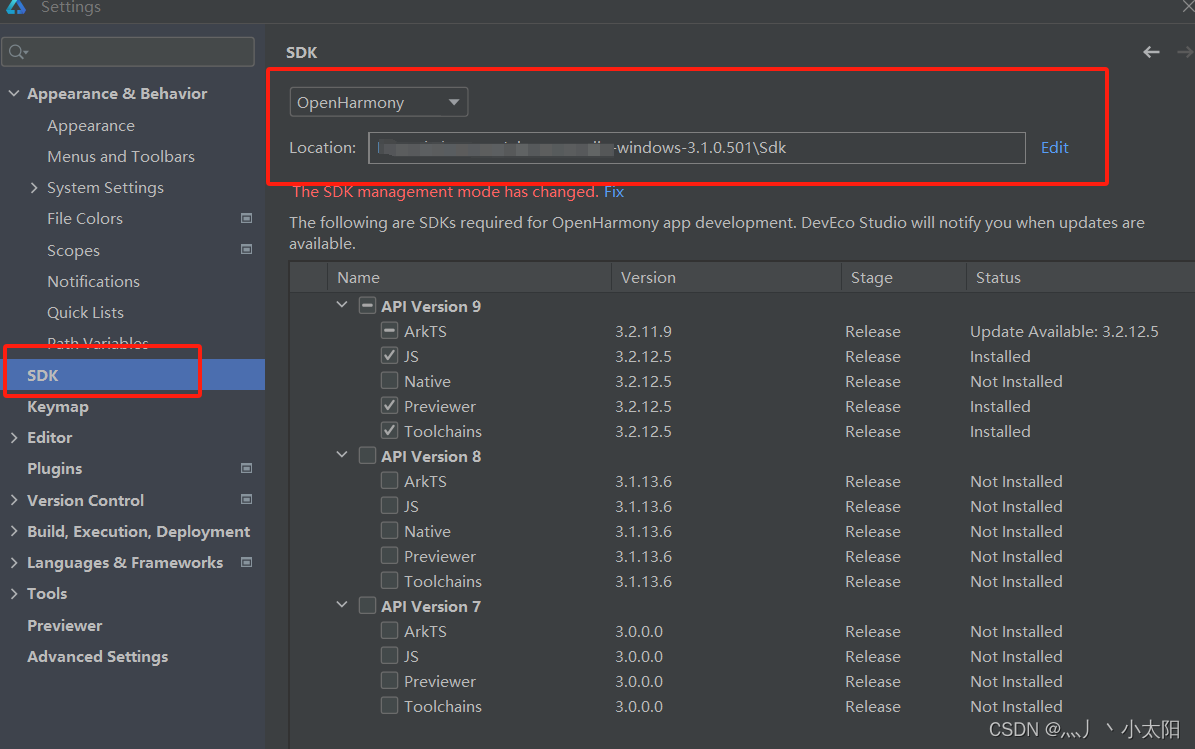Focus the settings search field
1195x749 pixels.
[128, 52]
